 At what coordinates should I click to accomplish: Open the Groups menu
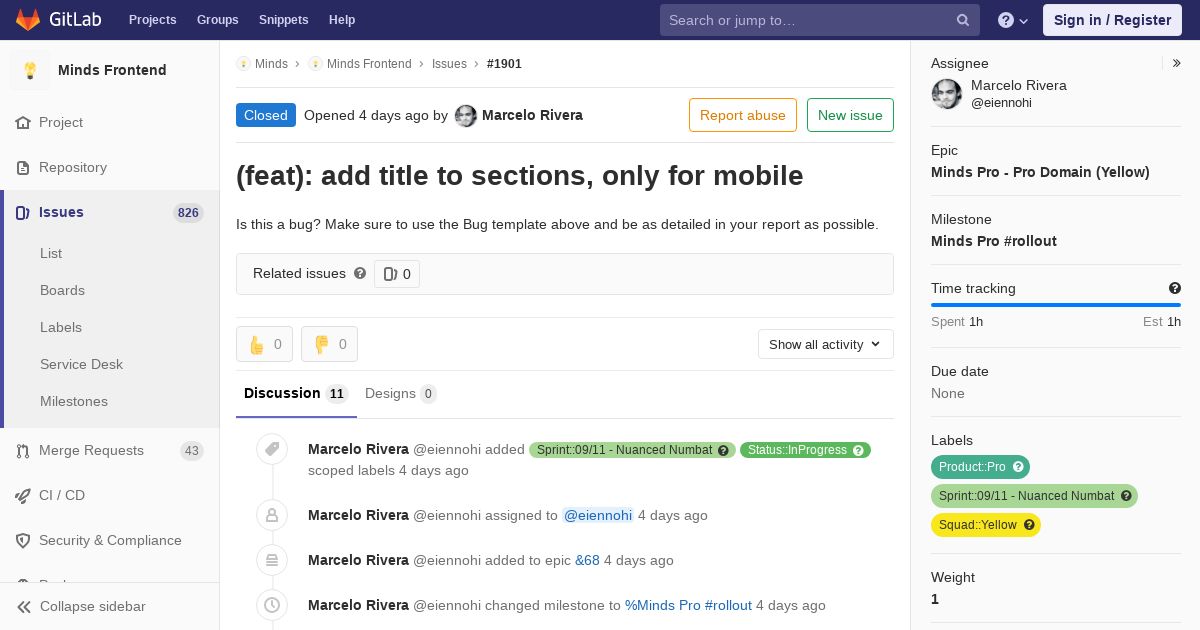[x=217, y=20]
